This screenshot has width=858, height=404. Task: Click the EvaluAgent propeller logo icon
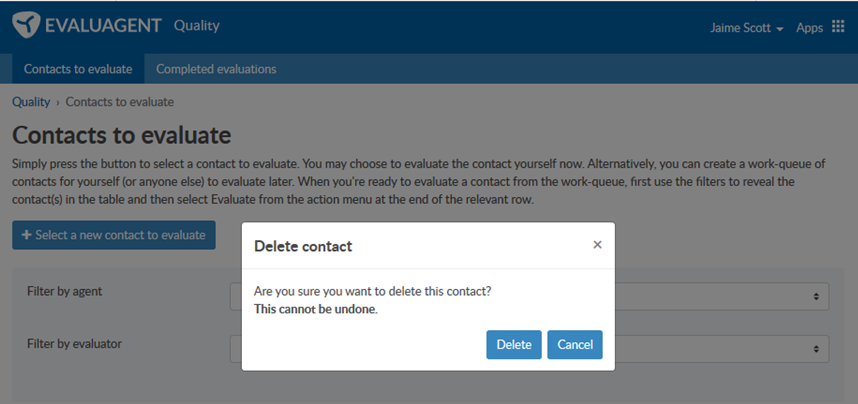click(26, 25)
